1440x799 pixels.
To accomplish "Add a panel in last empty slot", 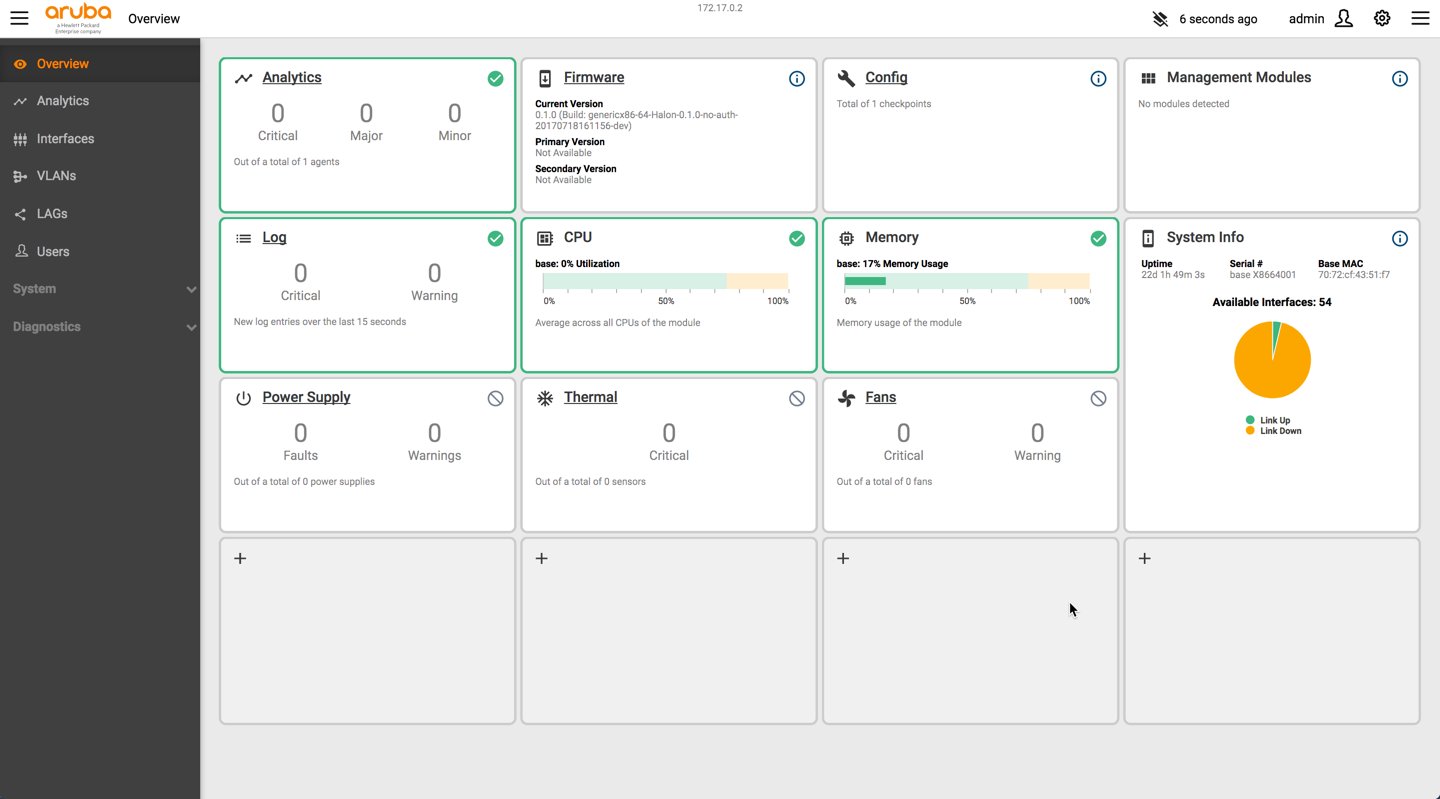I will pyautogui.click(x=1144, y=559).
